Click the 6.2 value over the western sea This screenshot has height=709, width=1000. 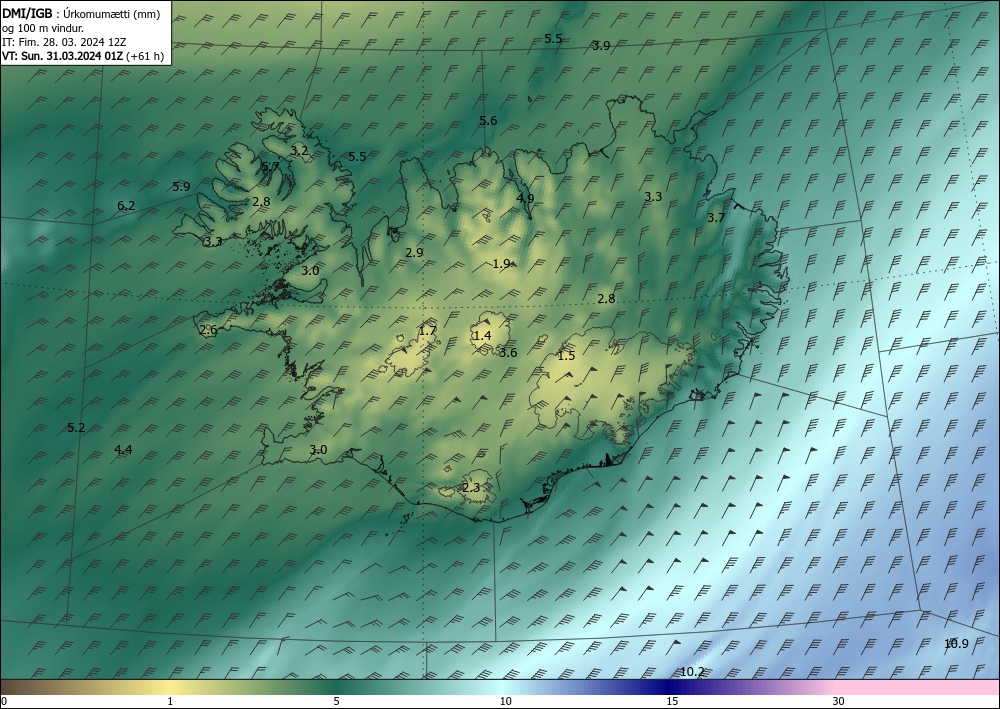tap(126, 205)
